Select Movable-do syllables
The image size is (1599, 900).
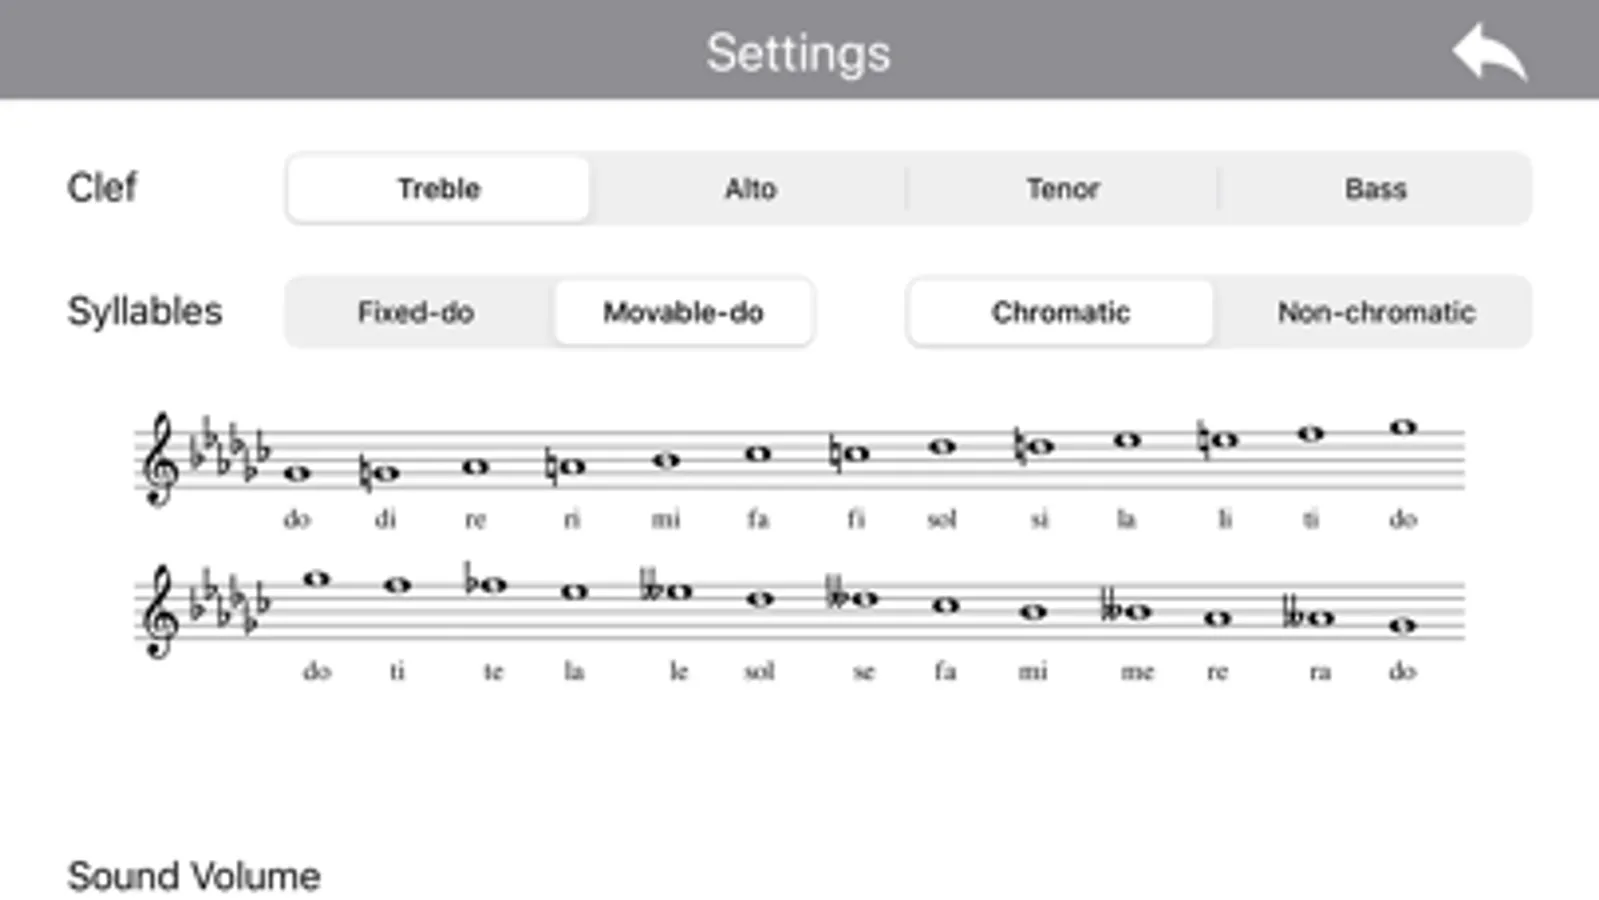tap(683, 313)
